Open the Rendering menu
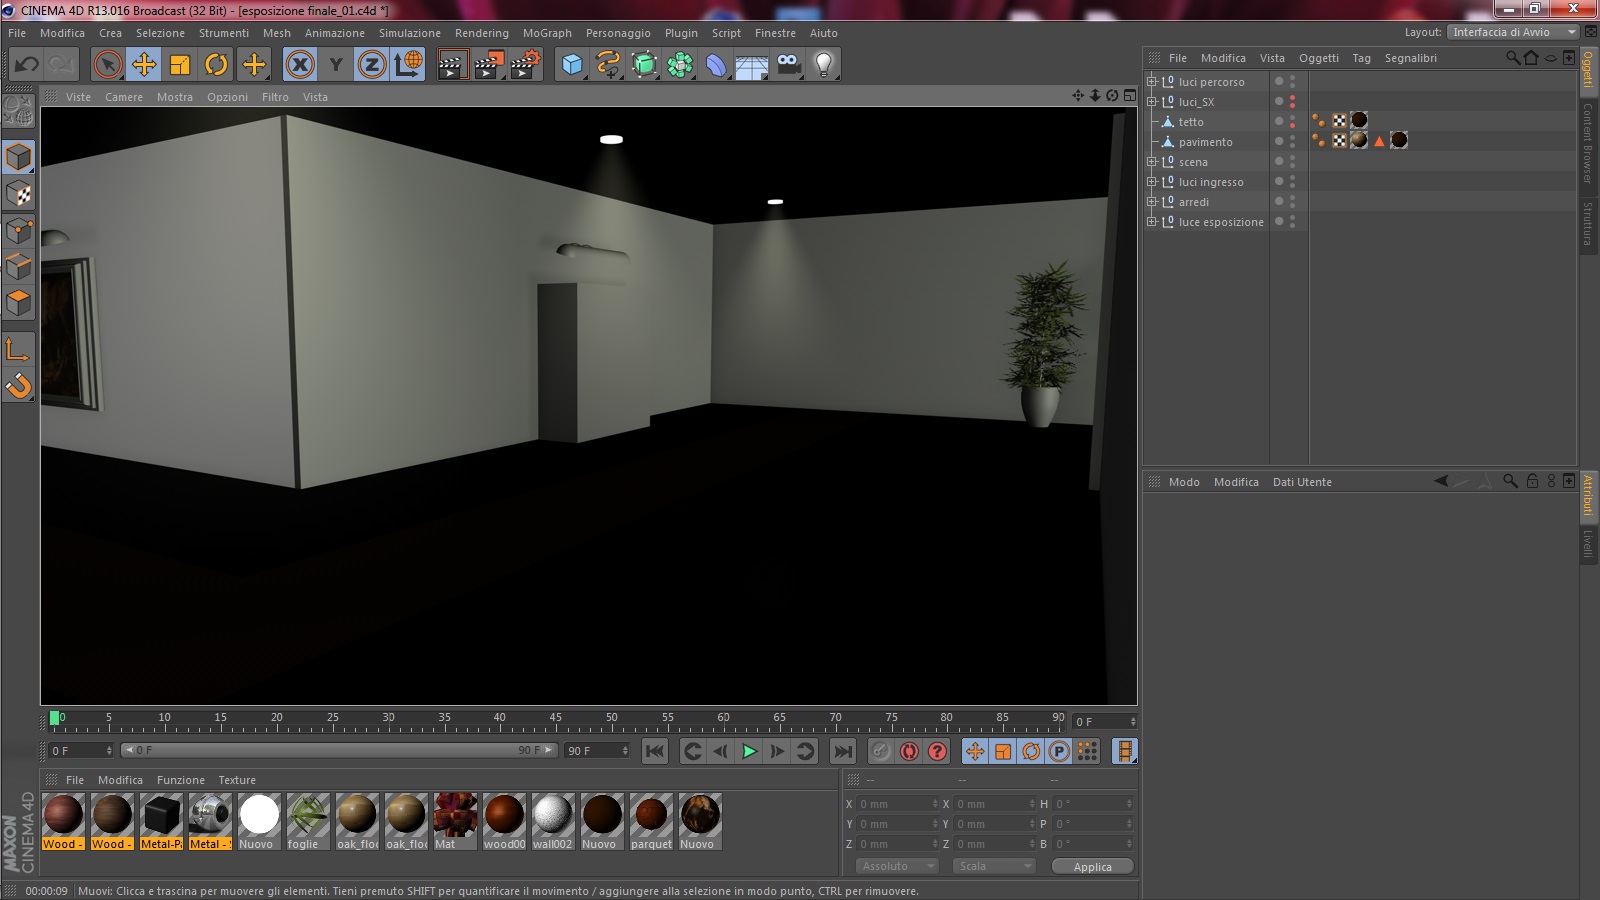Image resolution: width=1600 pixels, height=900 pixels. 482,33
